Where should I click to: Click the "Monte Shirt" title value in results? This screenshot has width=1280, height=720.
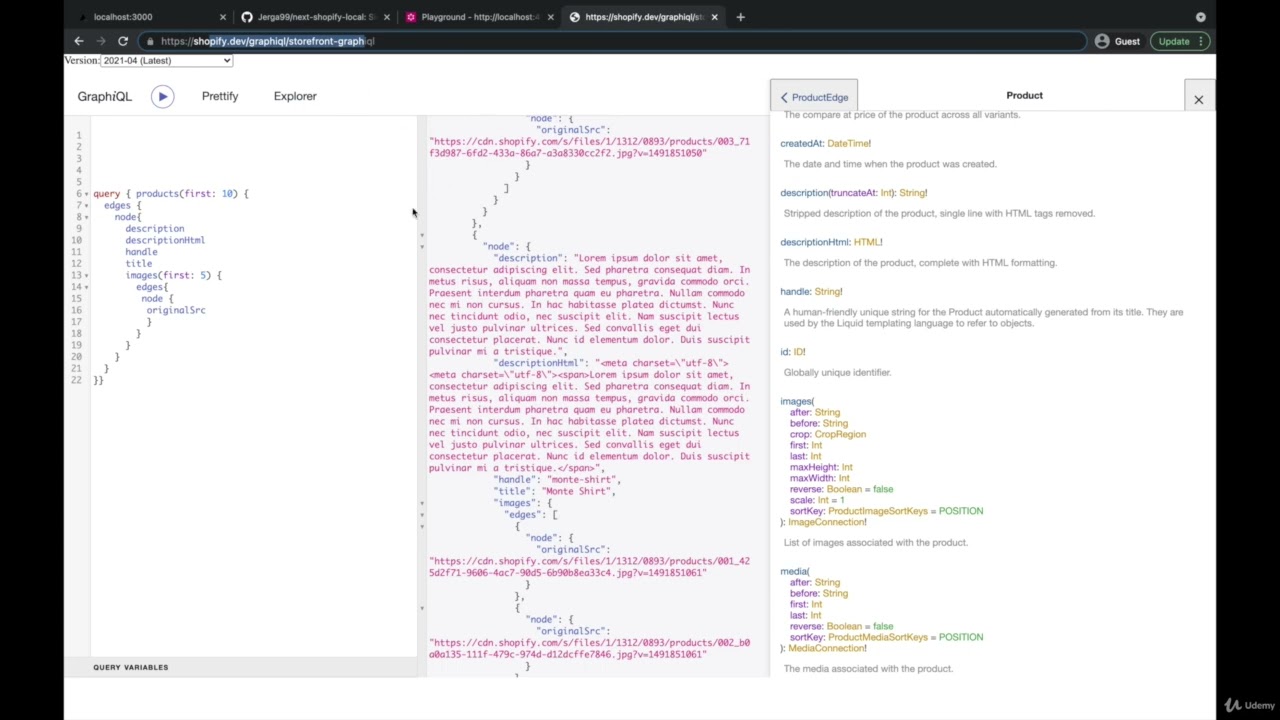click(x=578, y=491)
